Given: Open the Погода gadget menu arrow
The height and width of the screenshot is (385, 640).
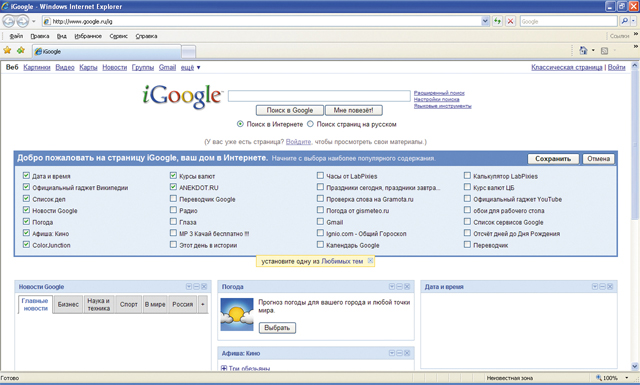Looking at the screenshot, I should (391, 287).
